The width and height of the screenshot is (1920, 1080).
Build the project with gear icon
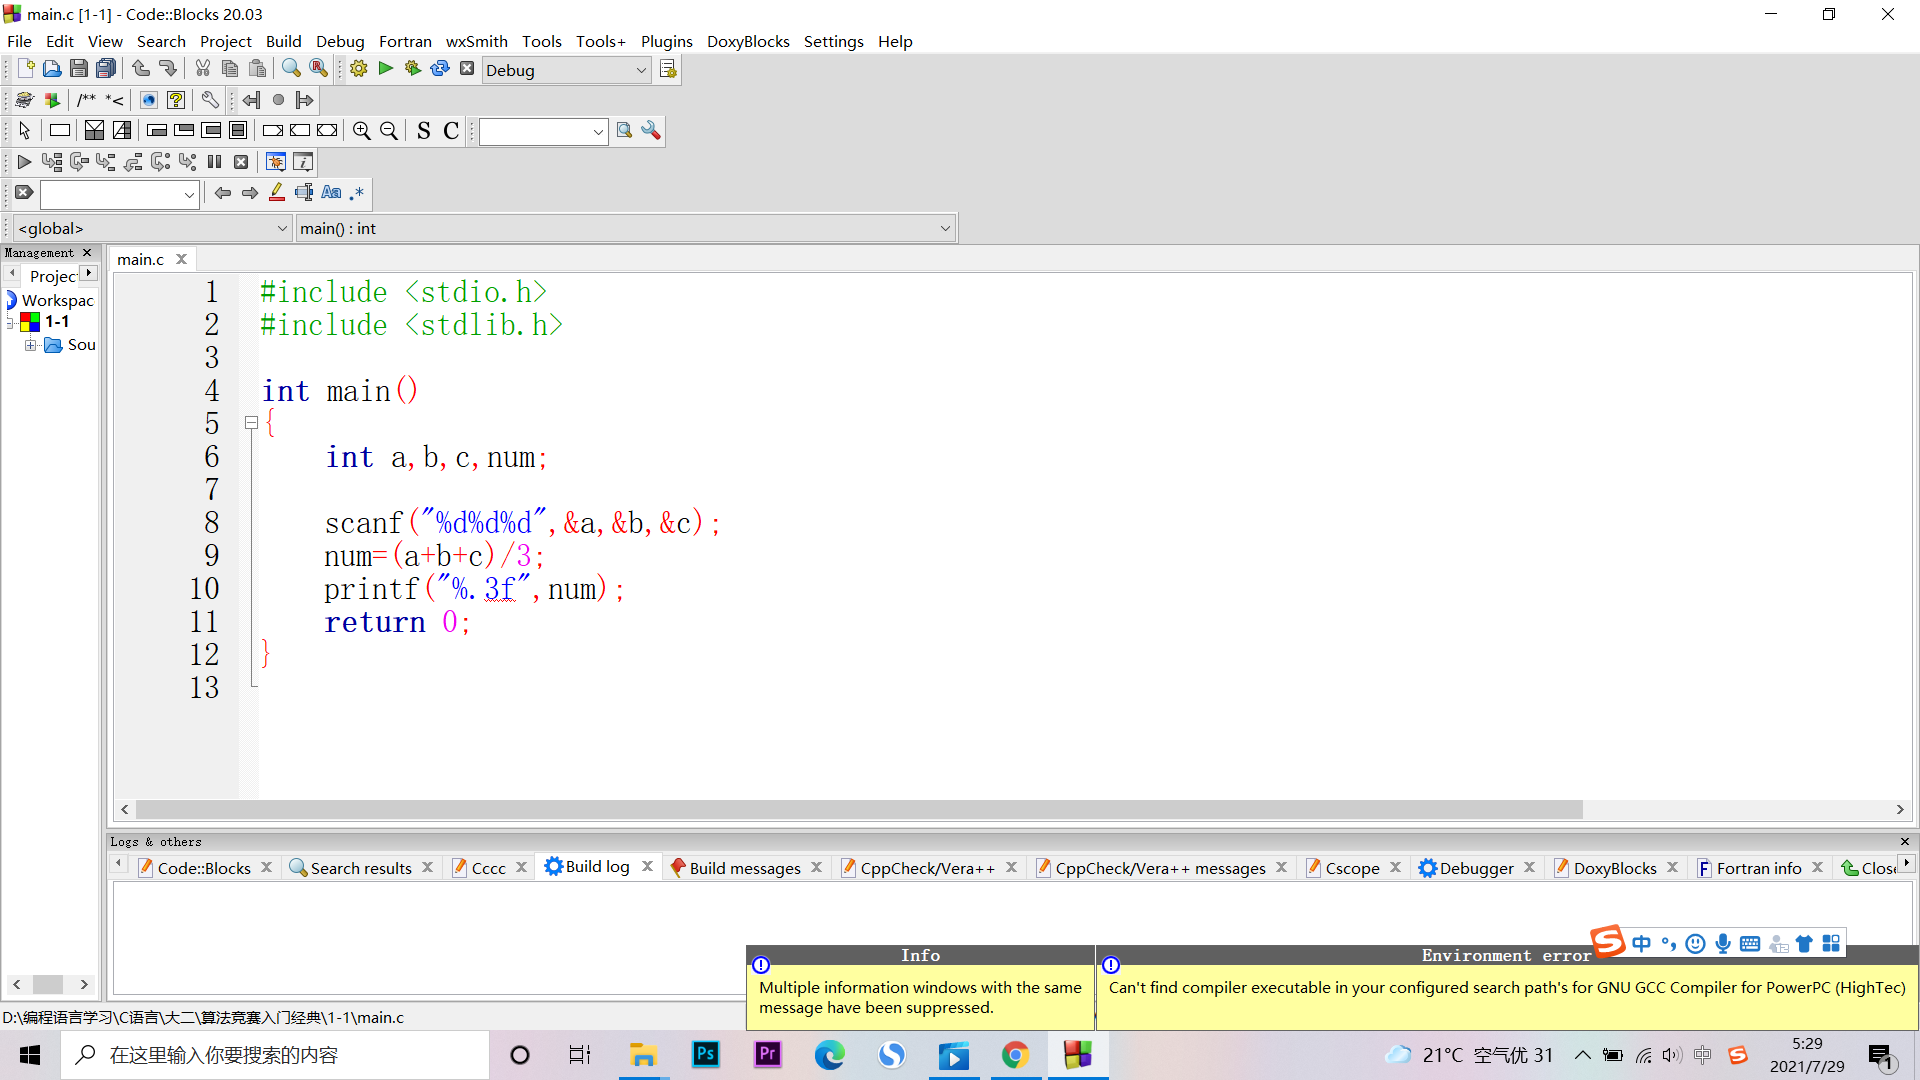point(358,69)
